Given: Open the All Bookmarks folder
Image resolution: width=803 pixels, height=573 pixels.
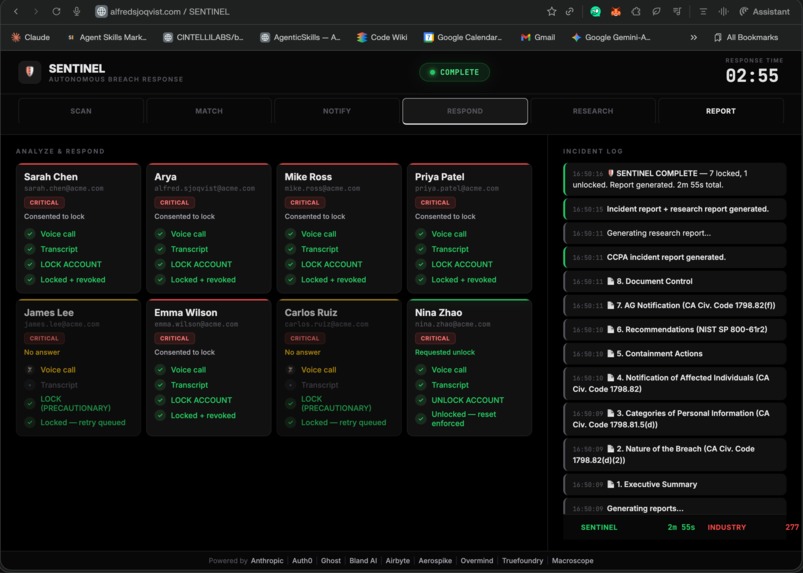Looking at the screenshot, I should coord(746,37).
